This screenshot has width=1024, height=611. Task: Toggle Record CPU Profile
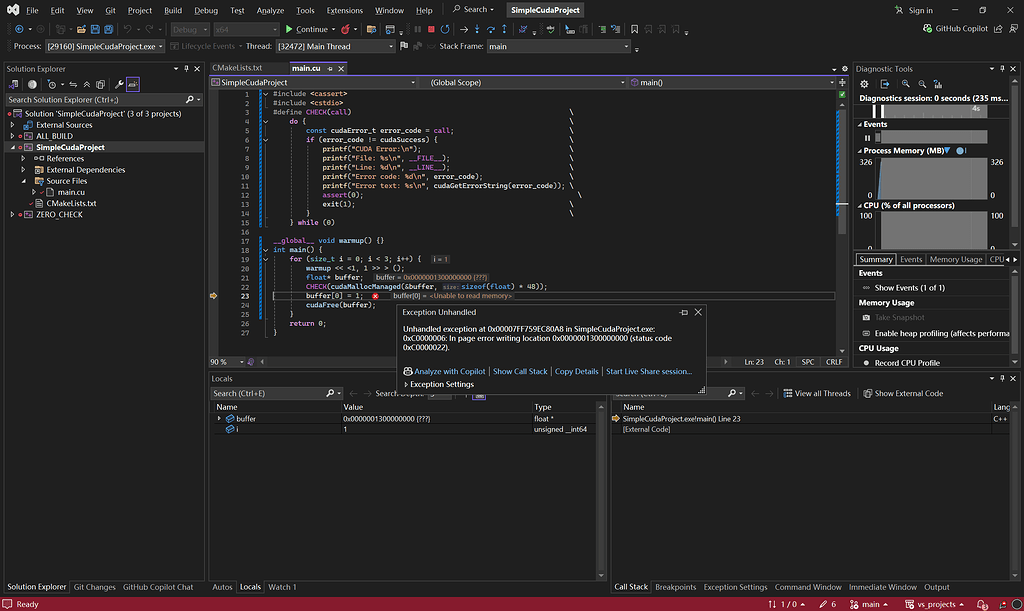click(907, 362)
